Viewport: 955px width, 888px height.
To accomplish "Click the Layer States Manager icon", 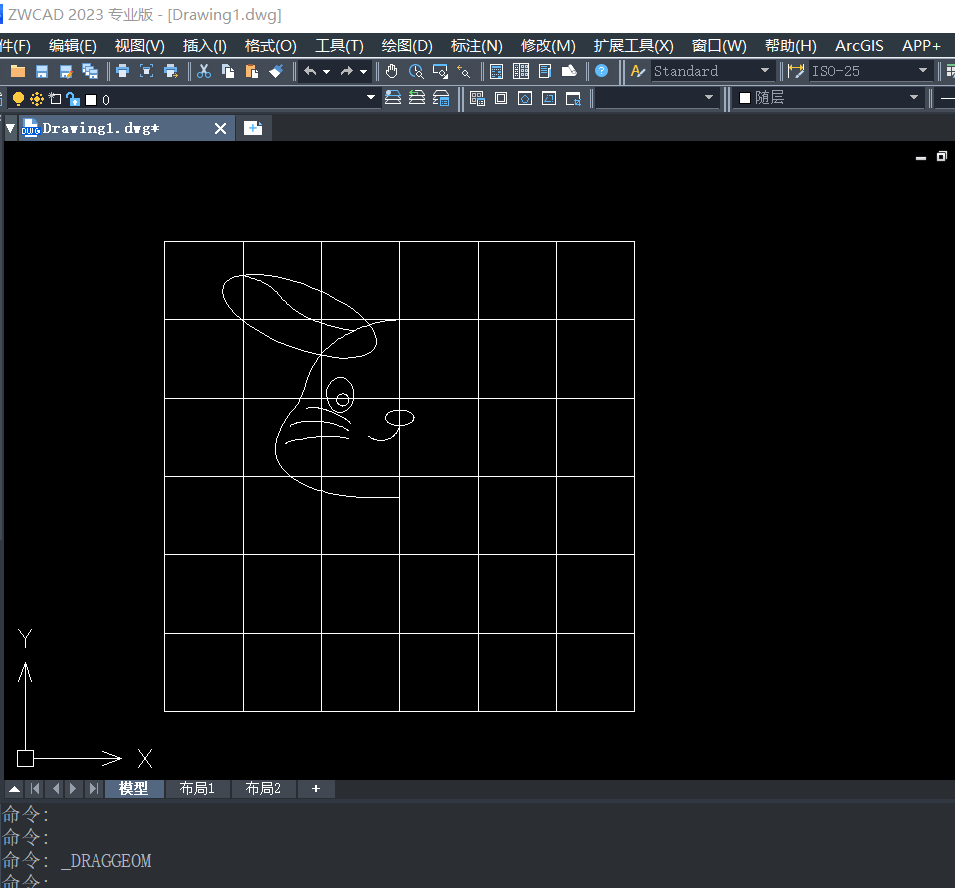I will pyautogui.click(x=441, y=98).
